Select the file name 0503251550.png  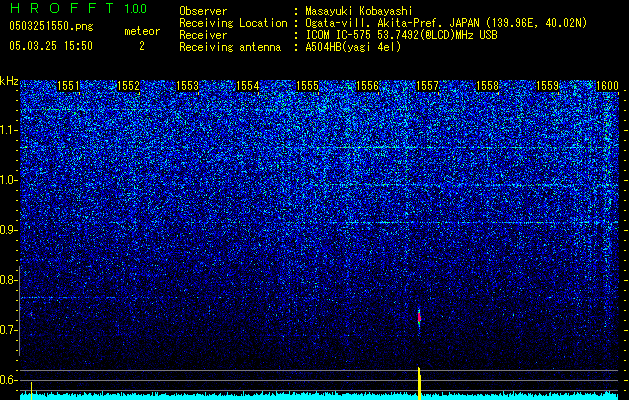pyautogui.click(x=51, y=27)
